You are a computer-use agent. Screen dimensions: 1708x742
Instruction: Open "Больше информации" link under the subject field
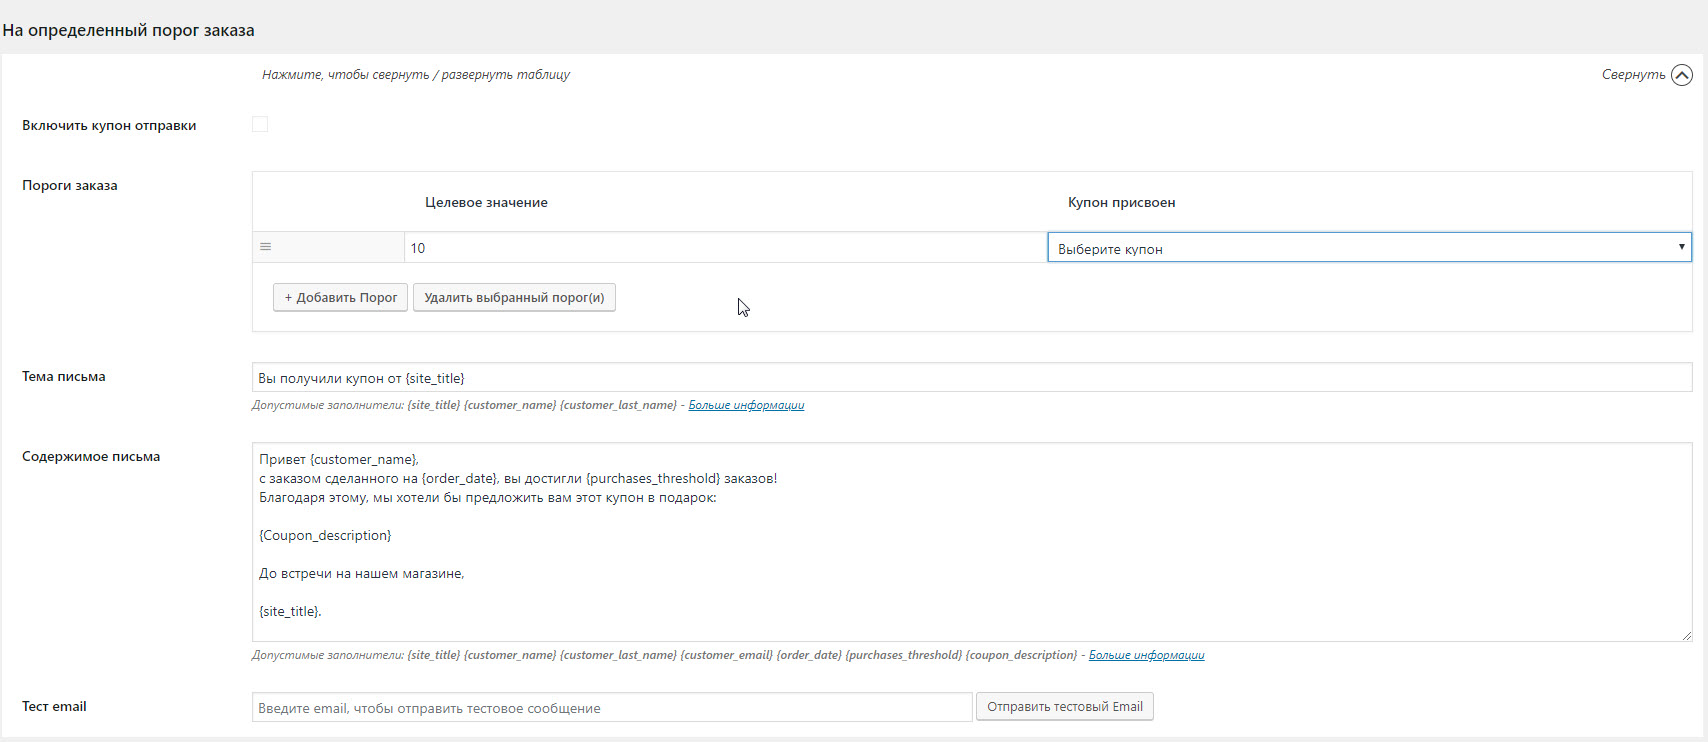click(746, 406)
